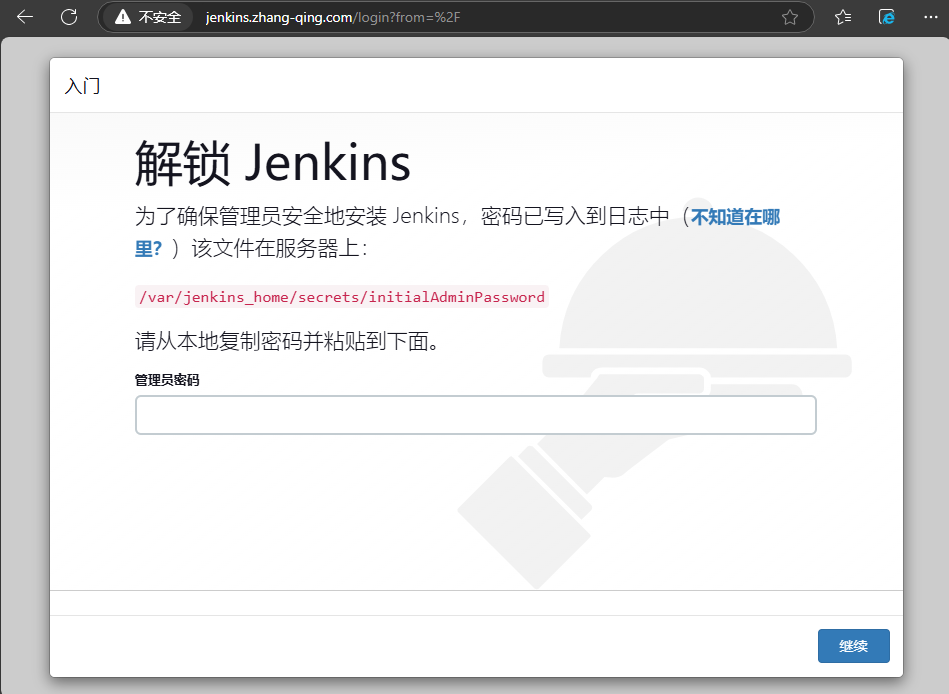Open the browser's three-dot menu
949x694 pixels.
[931, 17]
